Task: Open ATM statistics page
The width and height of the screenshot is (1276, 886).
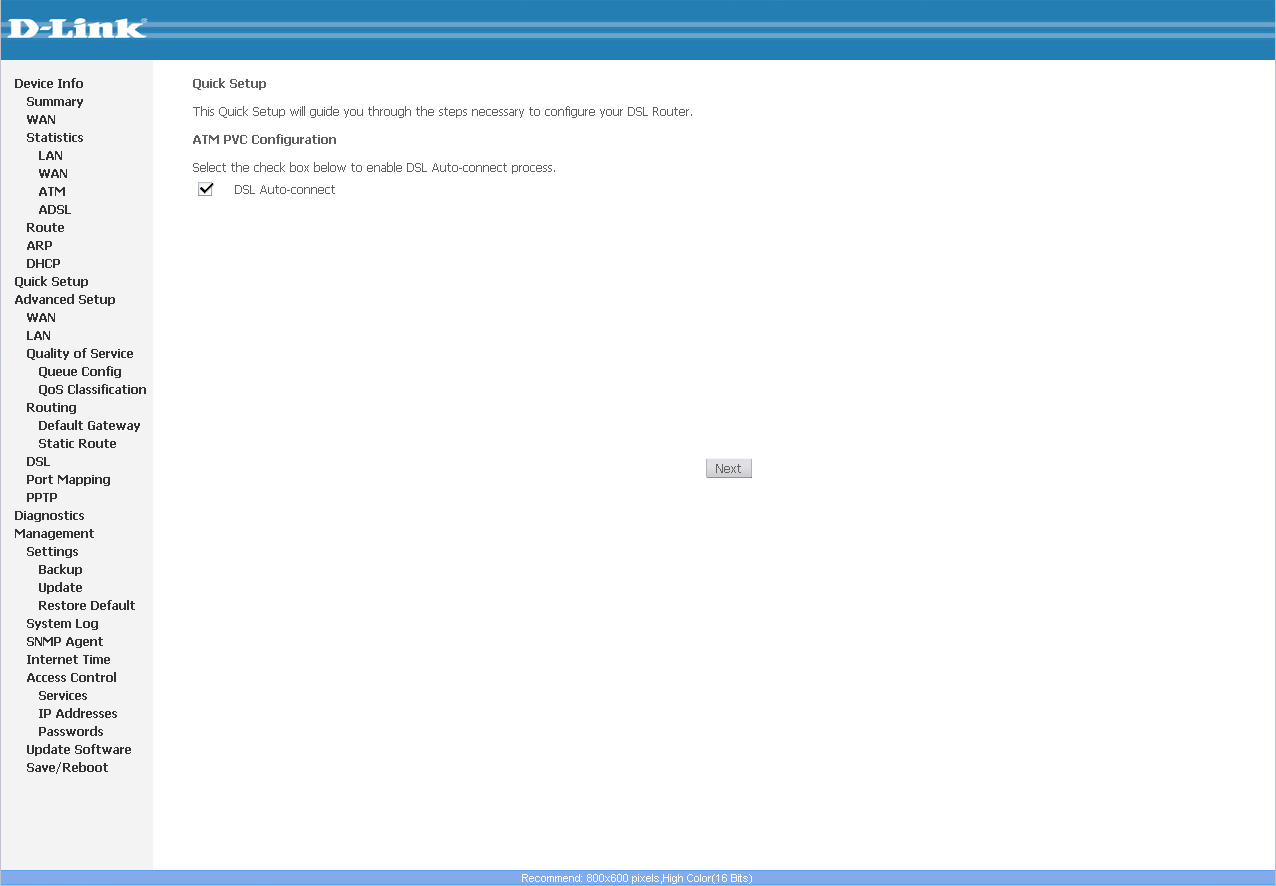Action: tap(52, 192)
